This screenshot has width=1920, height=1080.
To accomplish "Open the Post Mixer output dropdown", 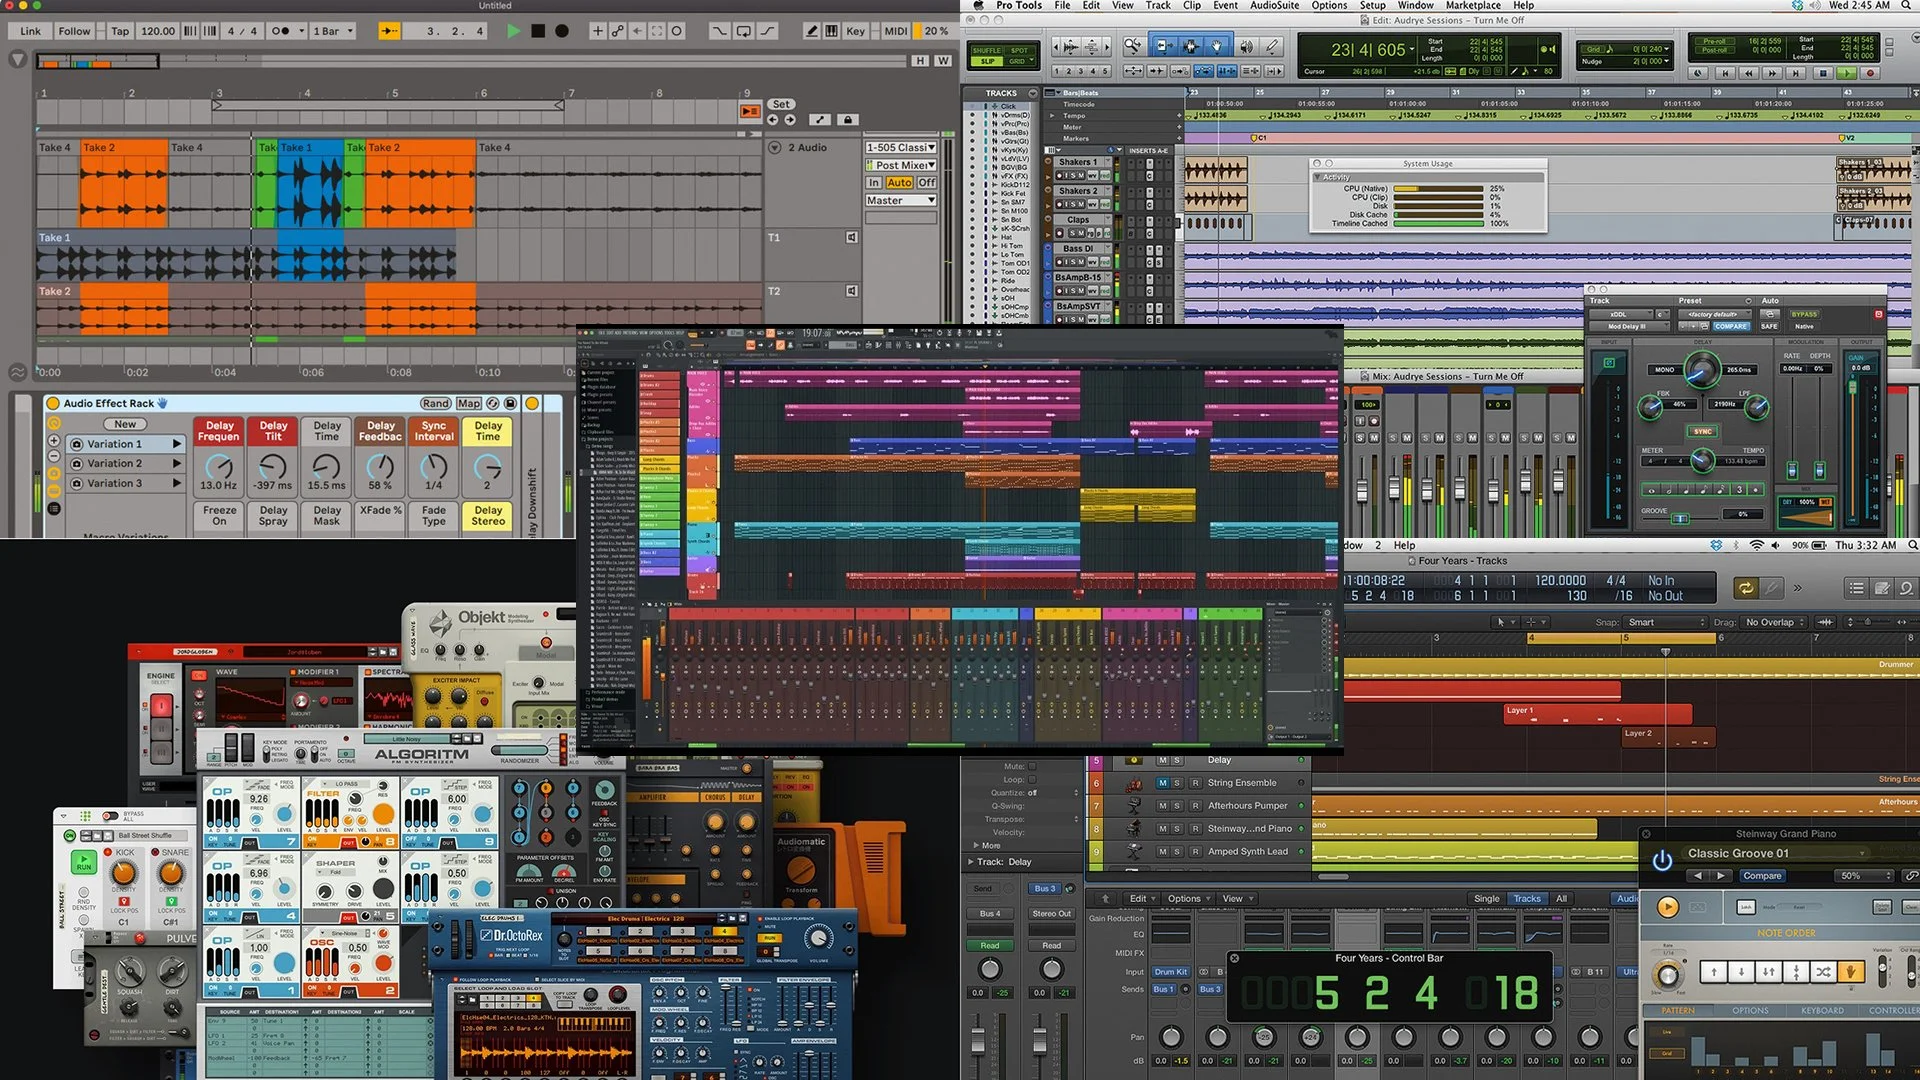I will [x=899, y=164].
